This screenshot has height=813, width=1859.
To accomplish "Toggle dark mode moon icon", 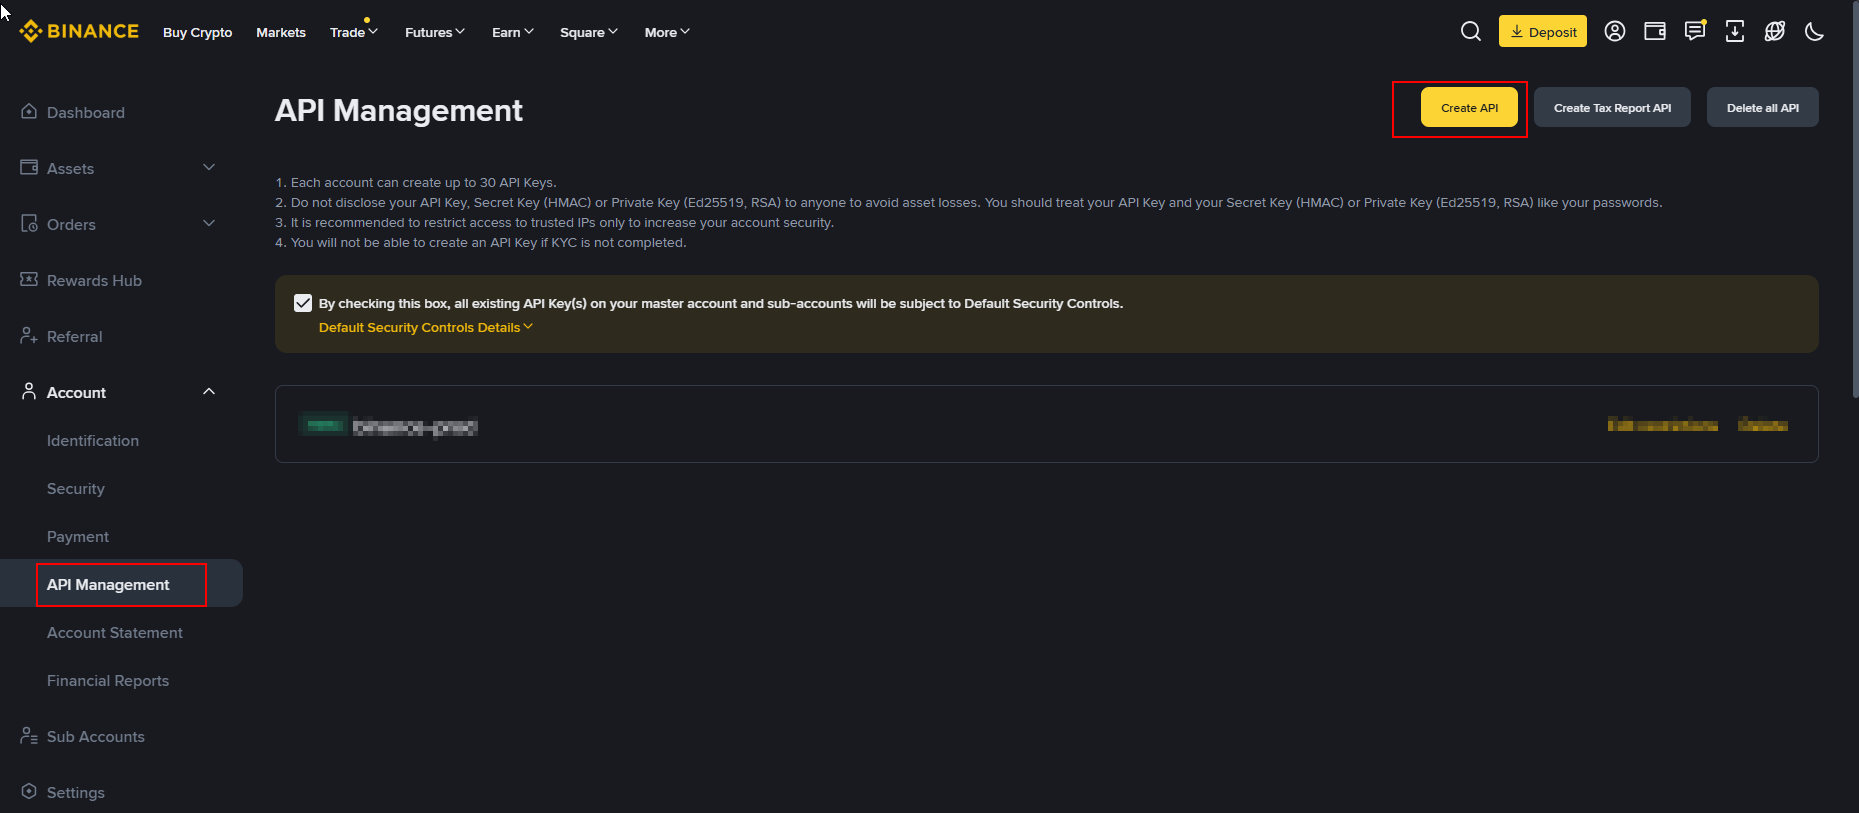I will (1814, 32).
